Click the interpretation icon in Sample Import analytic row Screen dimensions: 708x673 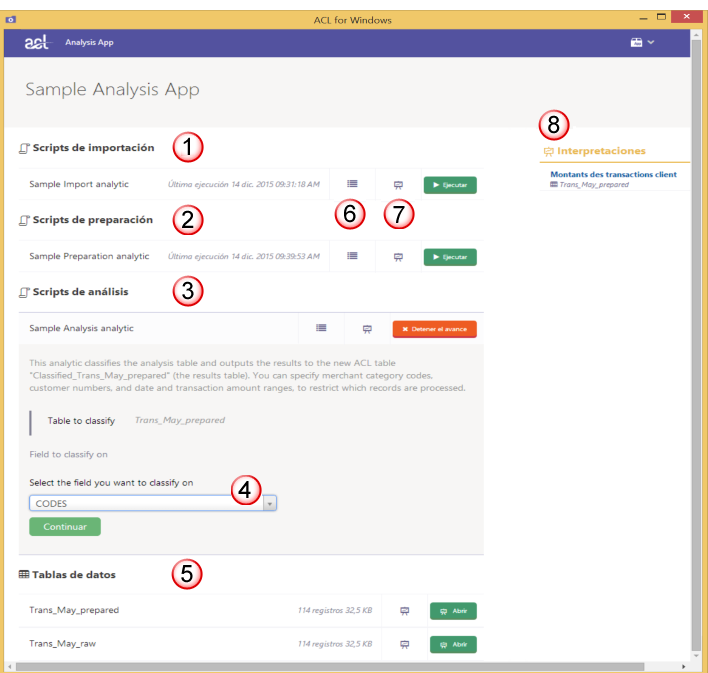[x=398, y=185]
